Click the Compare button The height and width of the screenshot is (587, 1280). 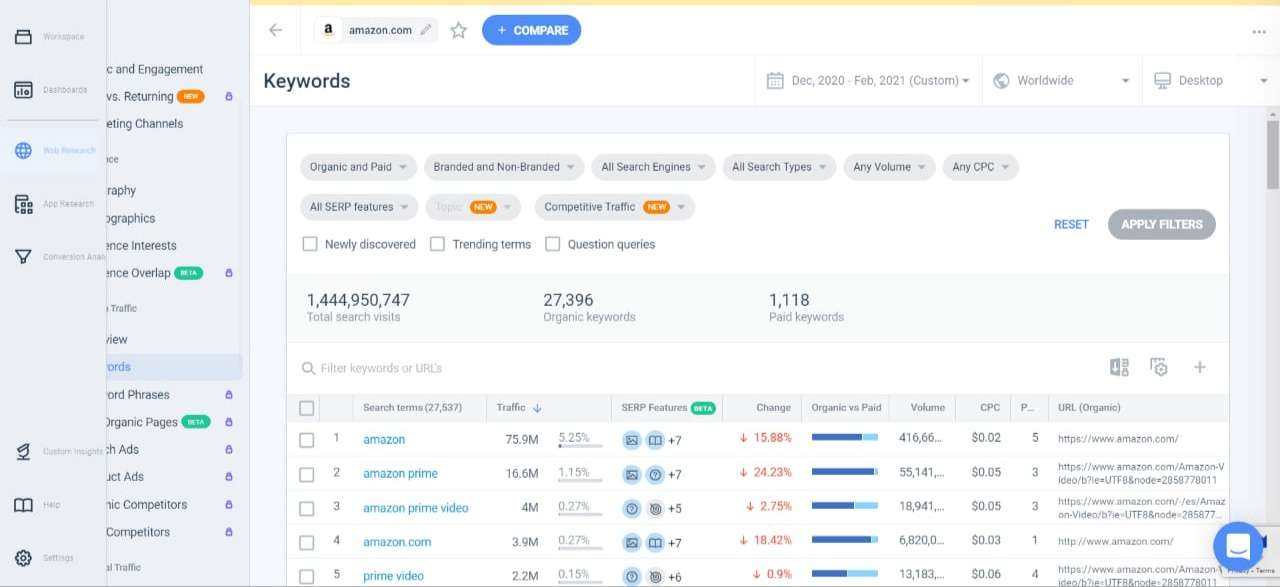(531, 30)
